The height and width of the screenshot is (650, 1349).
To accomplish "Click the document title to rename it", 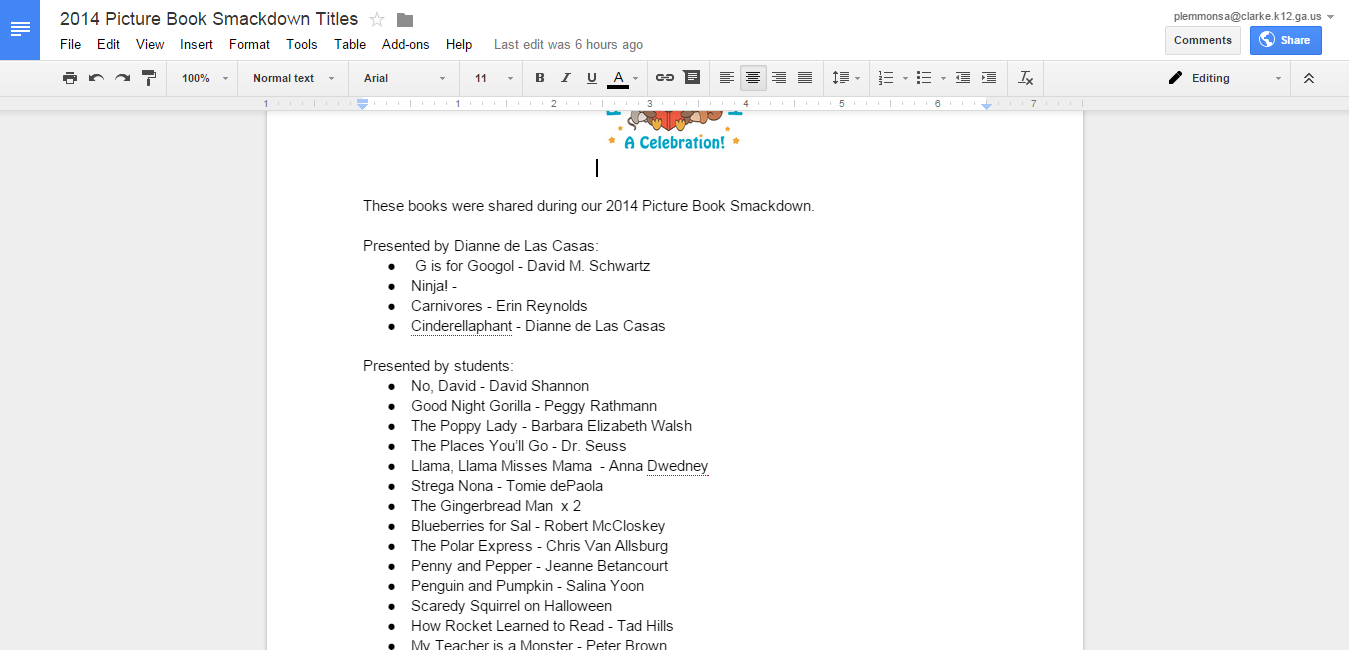I will pyautogui.click(x=209, y=19).
